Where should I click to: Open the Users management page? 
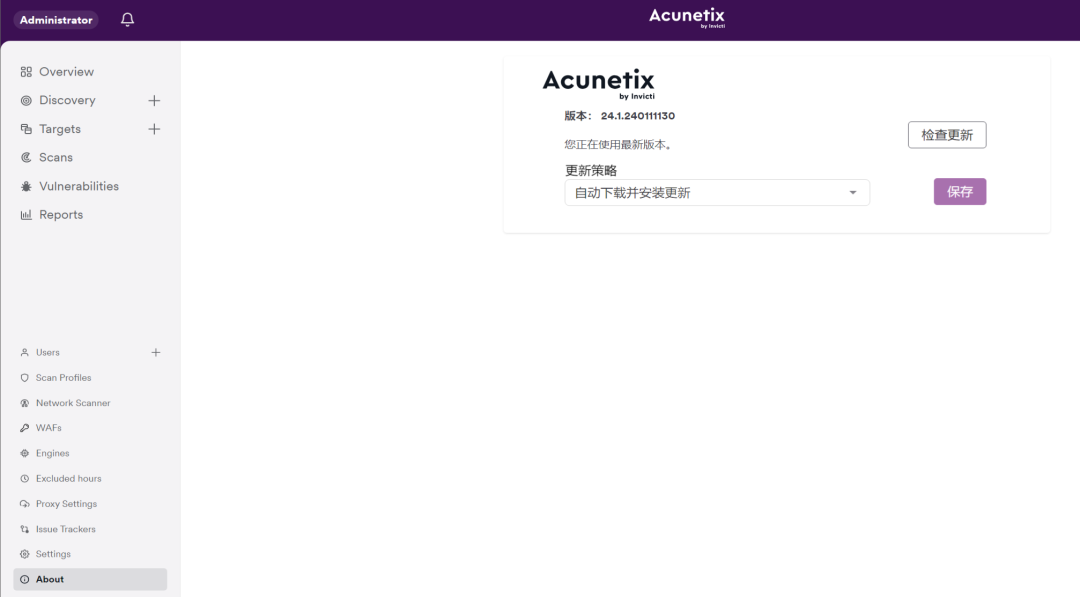click(x=48, y=353)
